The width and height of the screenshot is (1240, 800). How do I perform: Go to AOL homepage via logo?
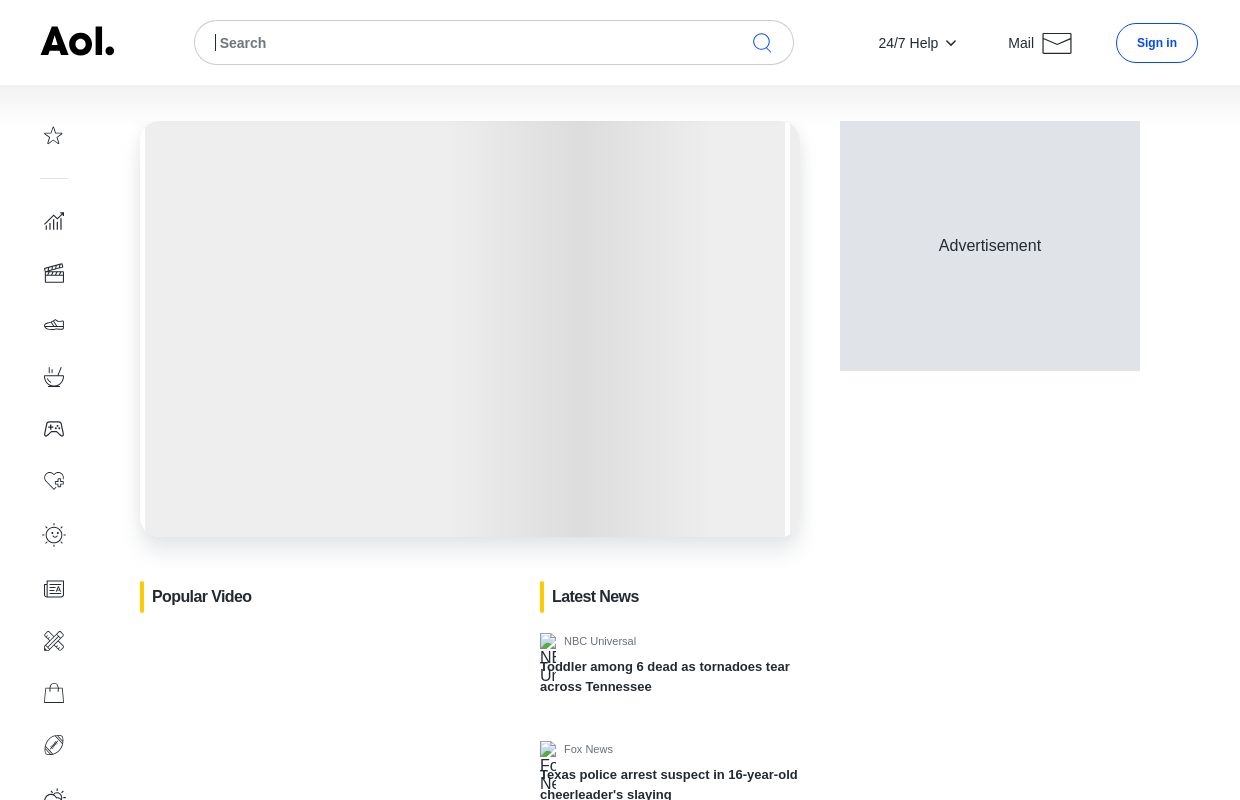tap(78, 42)
